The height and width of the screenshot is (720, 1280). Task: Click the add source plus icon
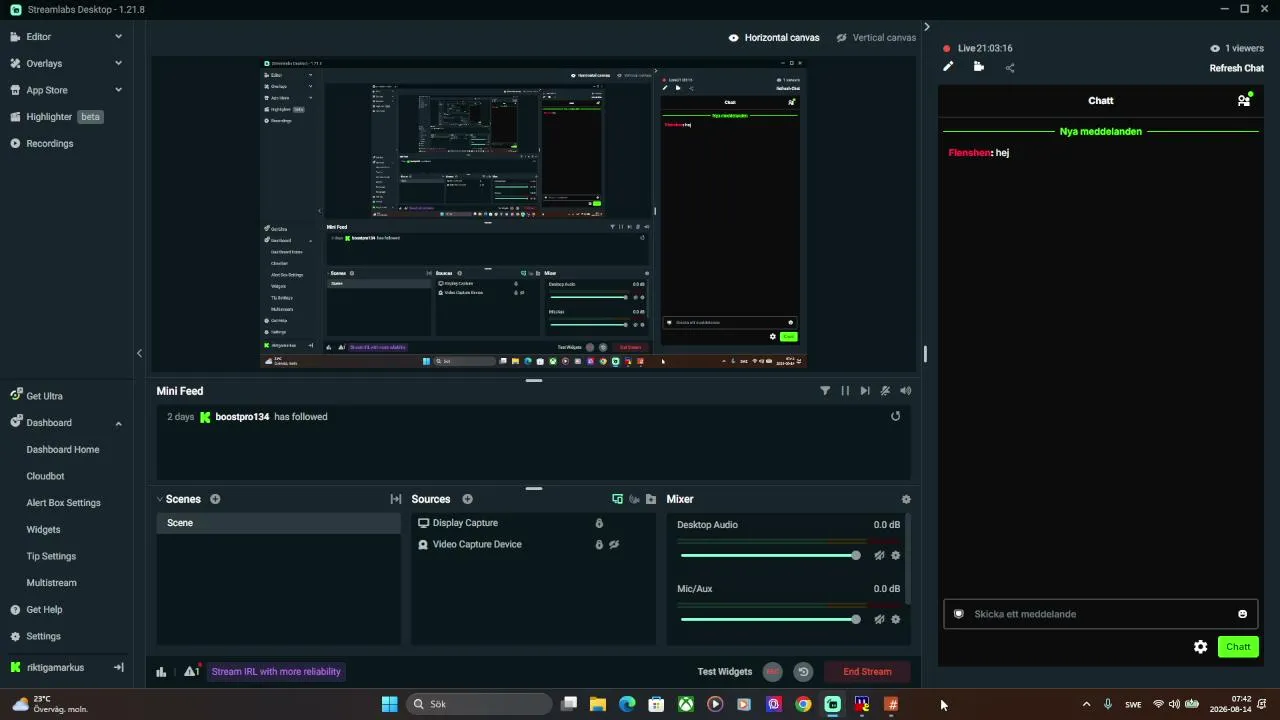tap(467, 499)
